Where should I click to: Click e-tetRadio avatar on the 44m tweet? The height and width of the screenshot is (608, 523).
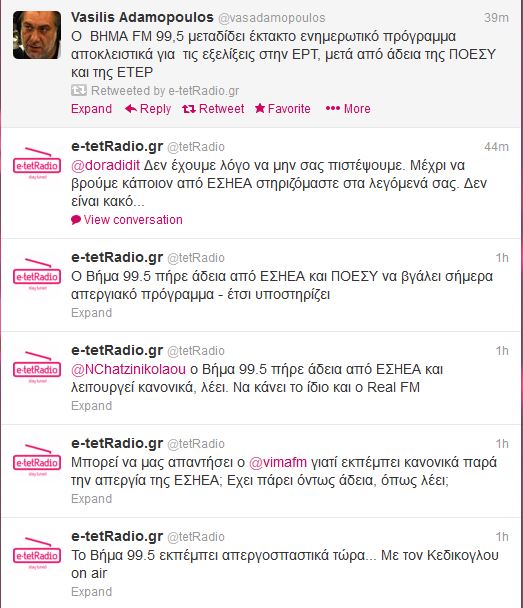tap(37, 164)
